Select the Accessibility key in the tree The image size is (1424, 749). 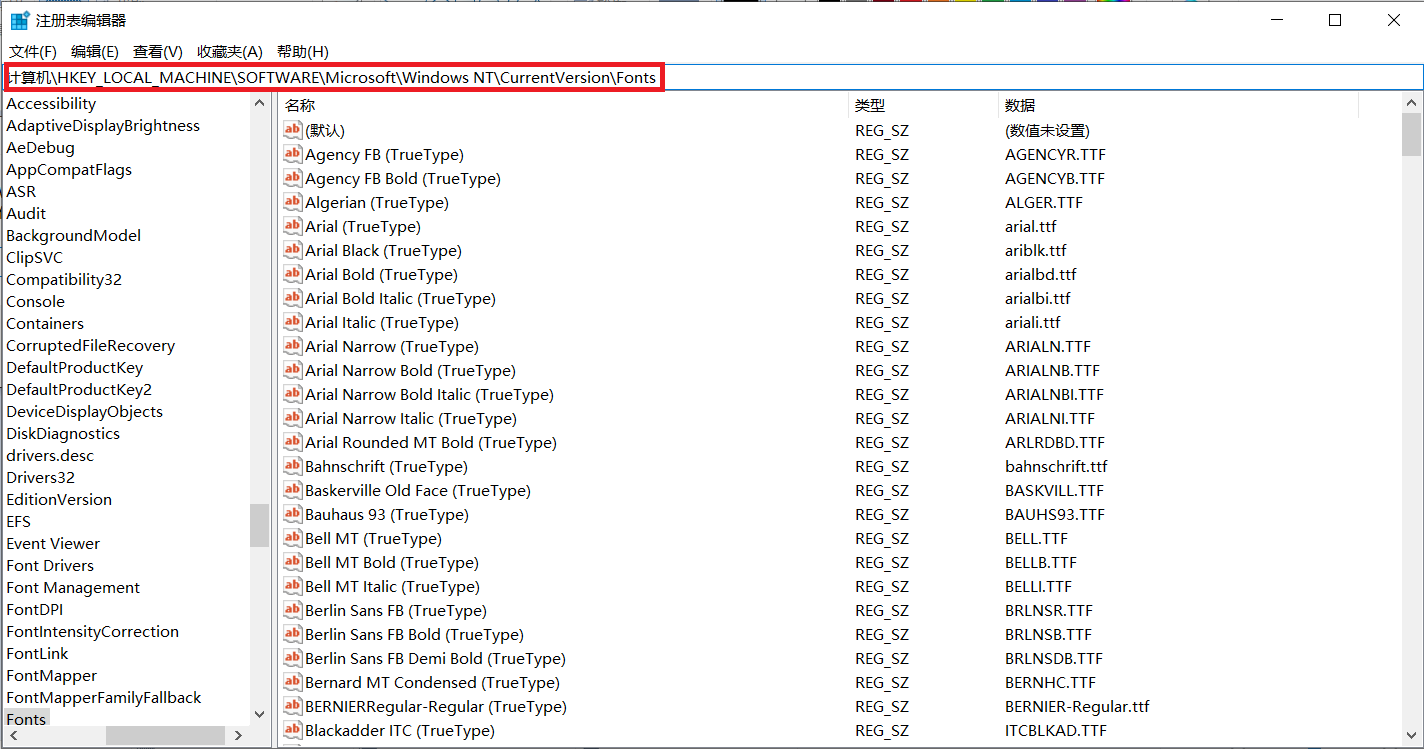51,104
